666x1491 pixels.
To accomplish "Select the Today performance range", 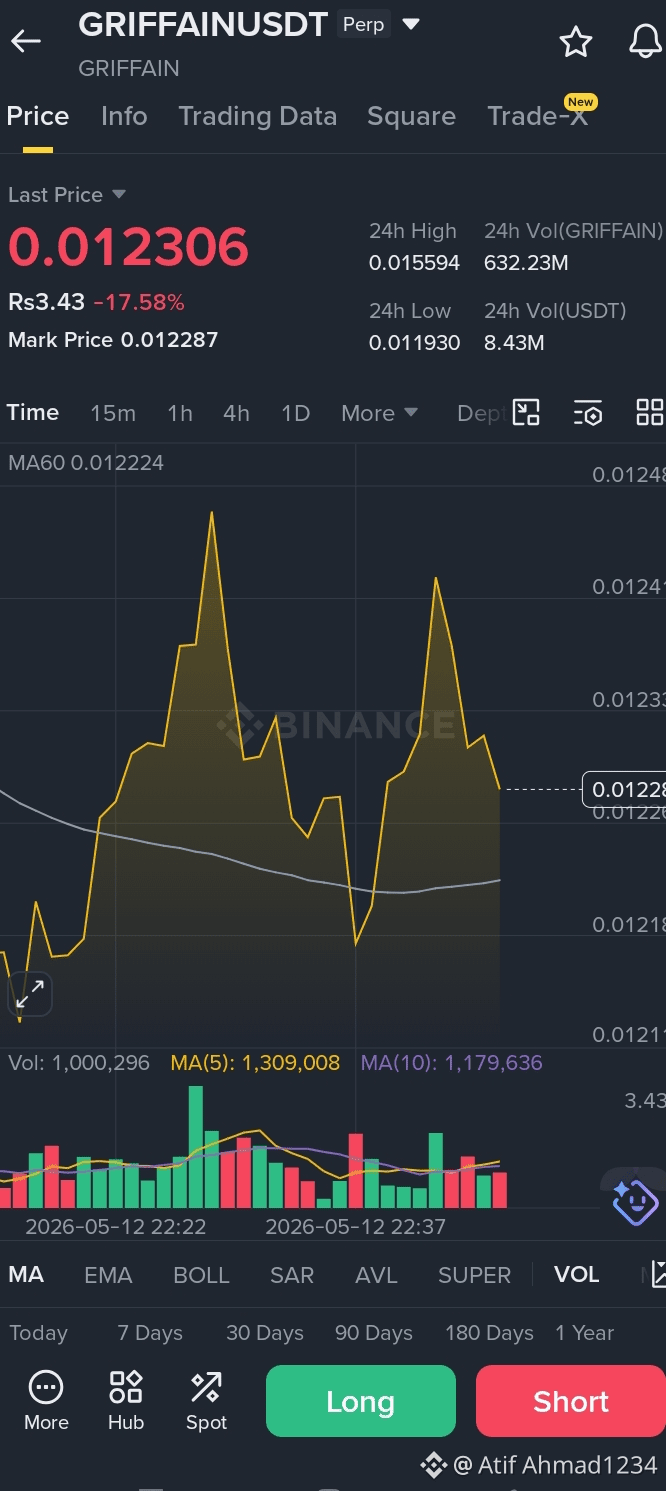I will click(x=39, y=1333).
